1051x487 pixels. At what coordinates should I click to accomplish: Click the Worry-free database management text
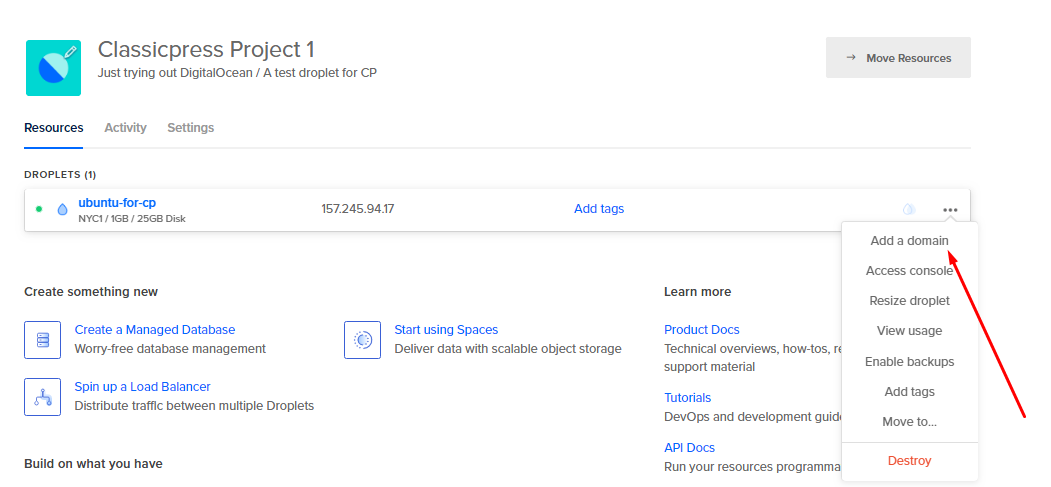tap(170, 349)
